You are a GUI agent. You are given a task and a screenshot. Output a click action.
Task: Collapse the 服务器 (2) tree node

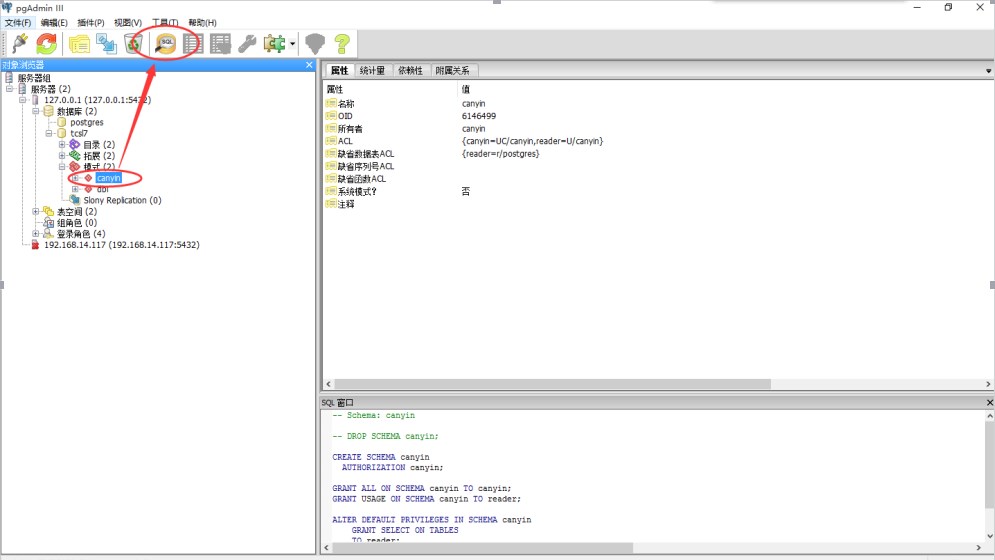(10, 89)
